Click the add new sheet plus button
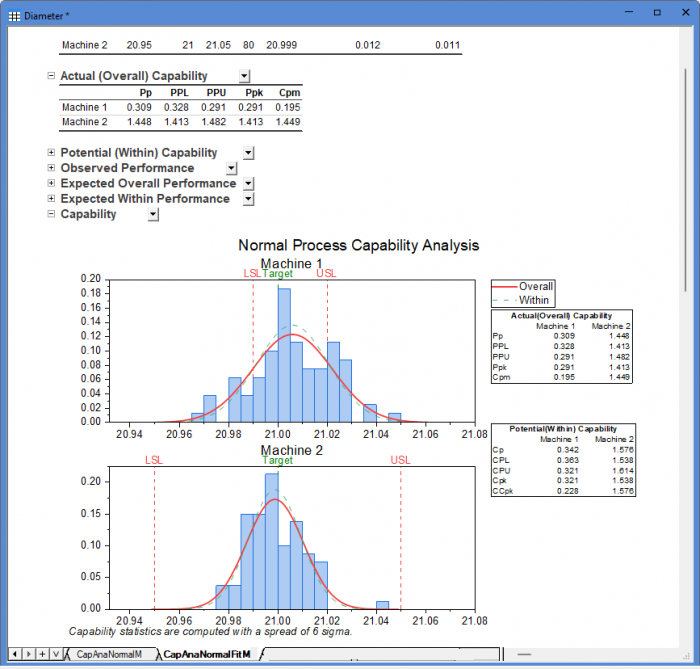 pyautogui.click(x=42, y=654)
